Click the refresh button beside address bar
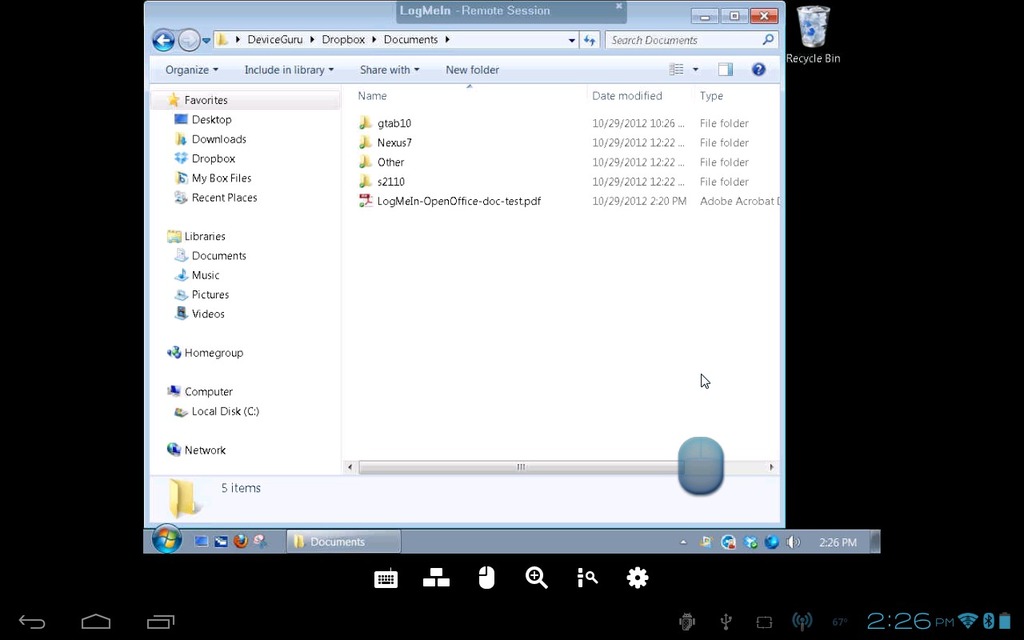The image size is (1024, 640). tap(590, 40)
